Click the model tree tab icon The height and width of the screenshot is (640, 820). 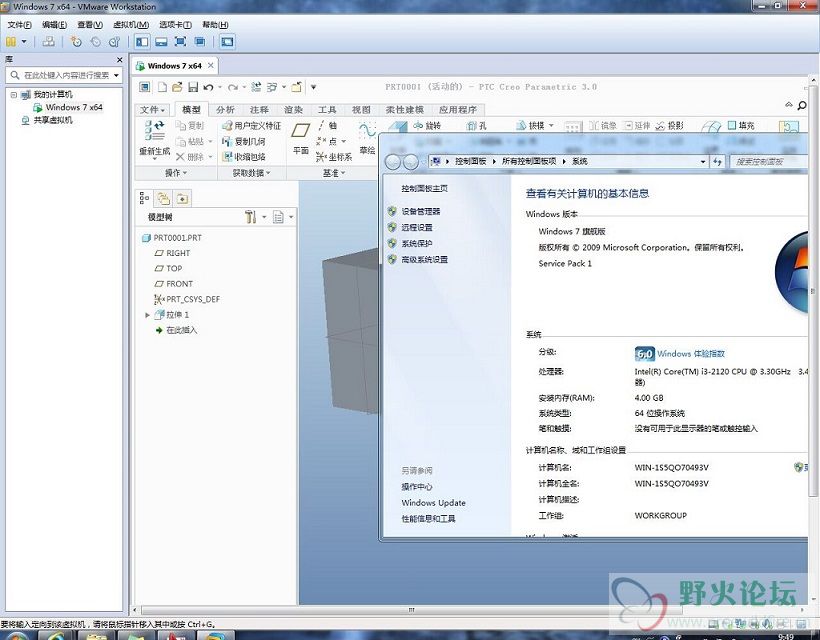(x=145, y=198)
